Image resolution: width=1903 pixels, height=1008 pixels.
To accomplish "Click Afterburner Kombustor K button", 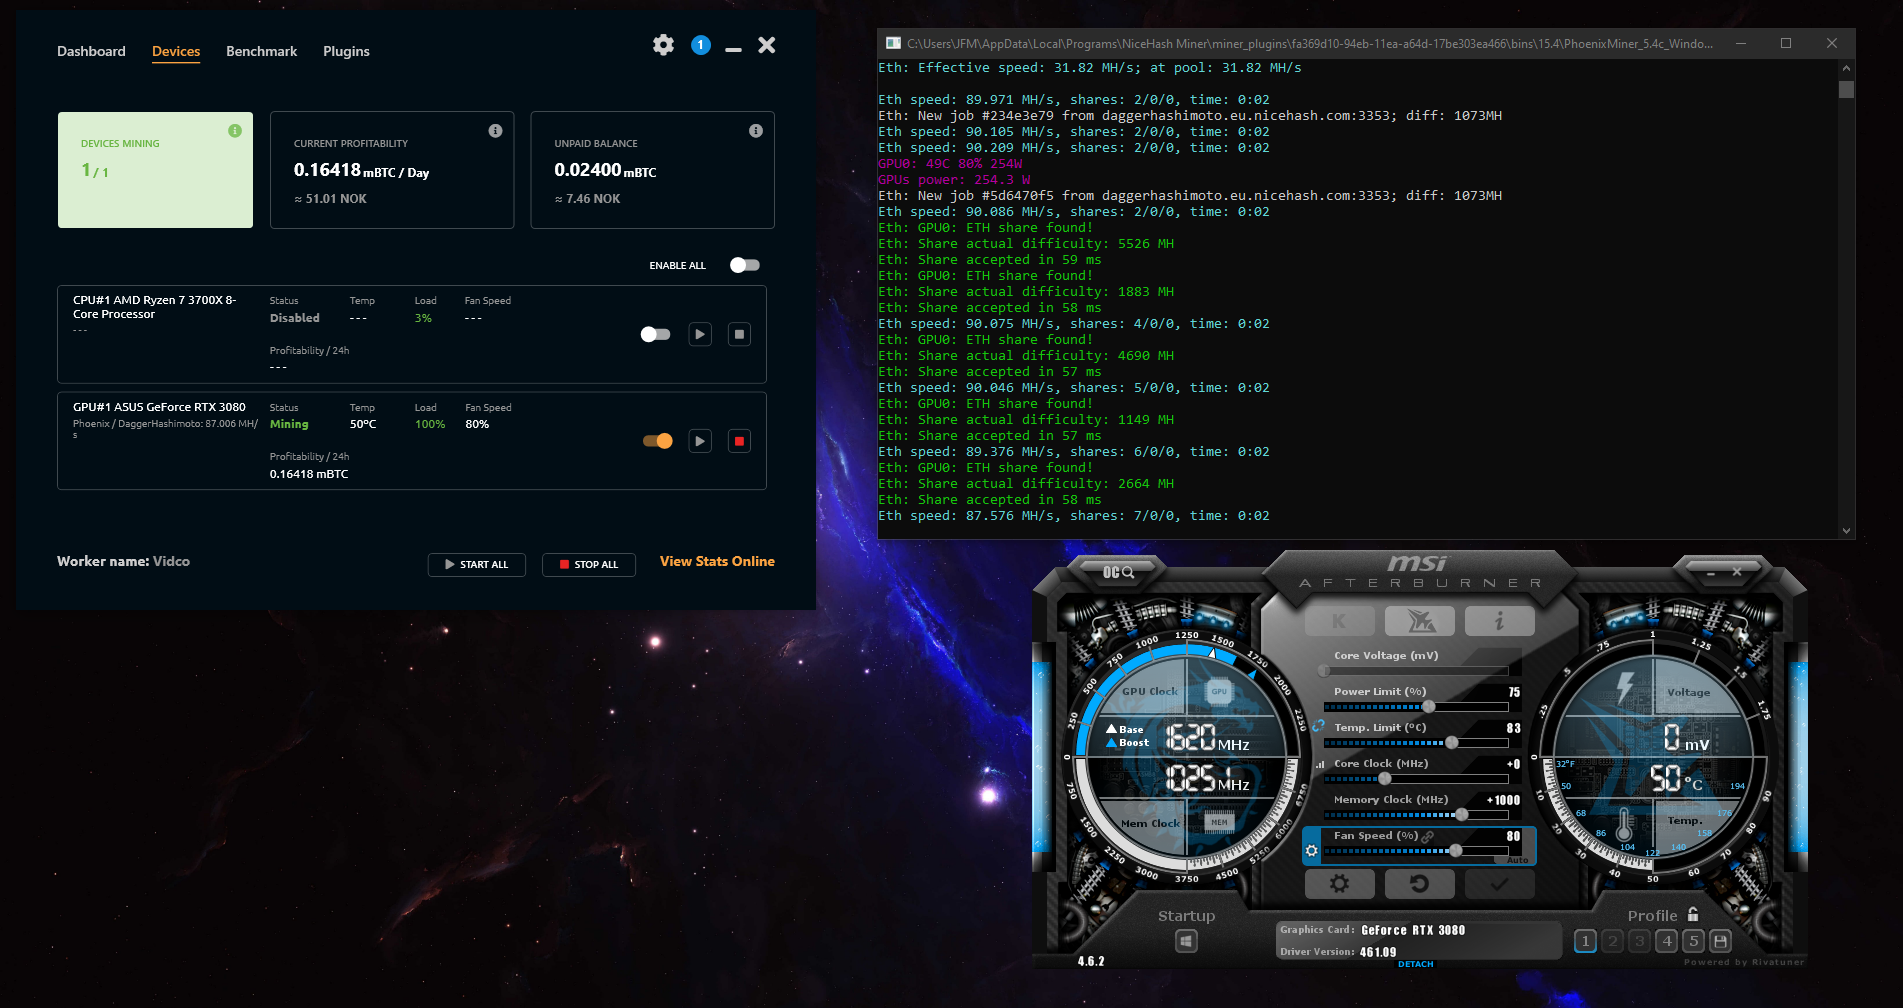I will (x=1340, y=621).
